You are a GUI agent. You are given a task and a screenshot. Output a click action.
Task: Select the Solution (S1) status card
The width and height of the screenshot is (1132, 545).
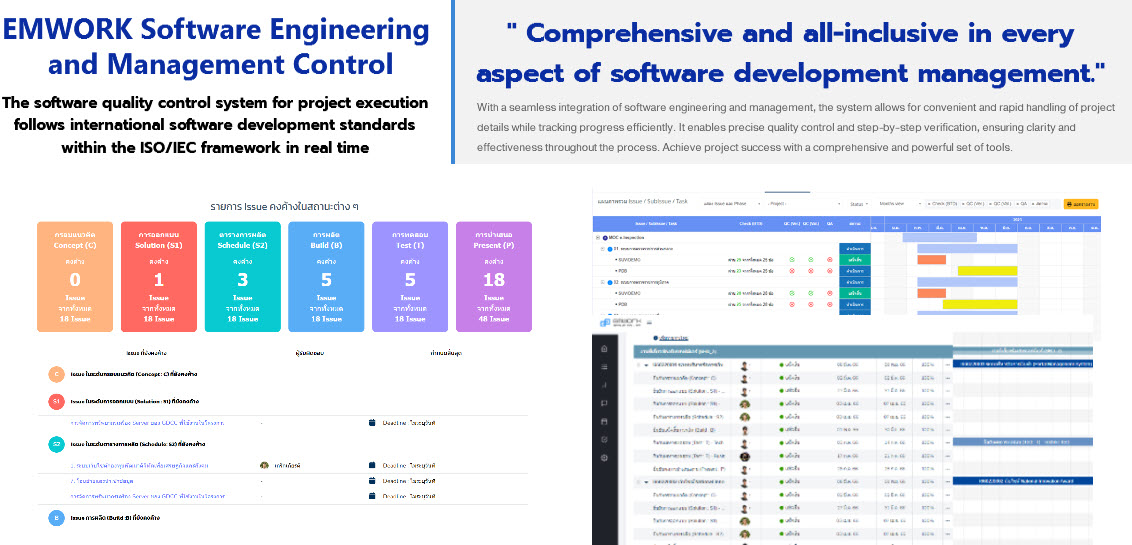pyautogui.click(x=159, y=276)
